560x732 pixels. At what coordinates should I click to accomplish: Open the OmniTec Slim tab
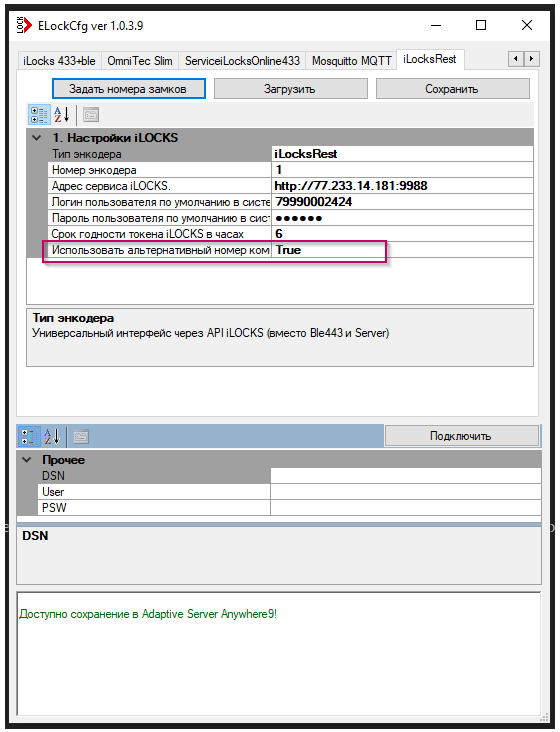coord(140,61)
